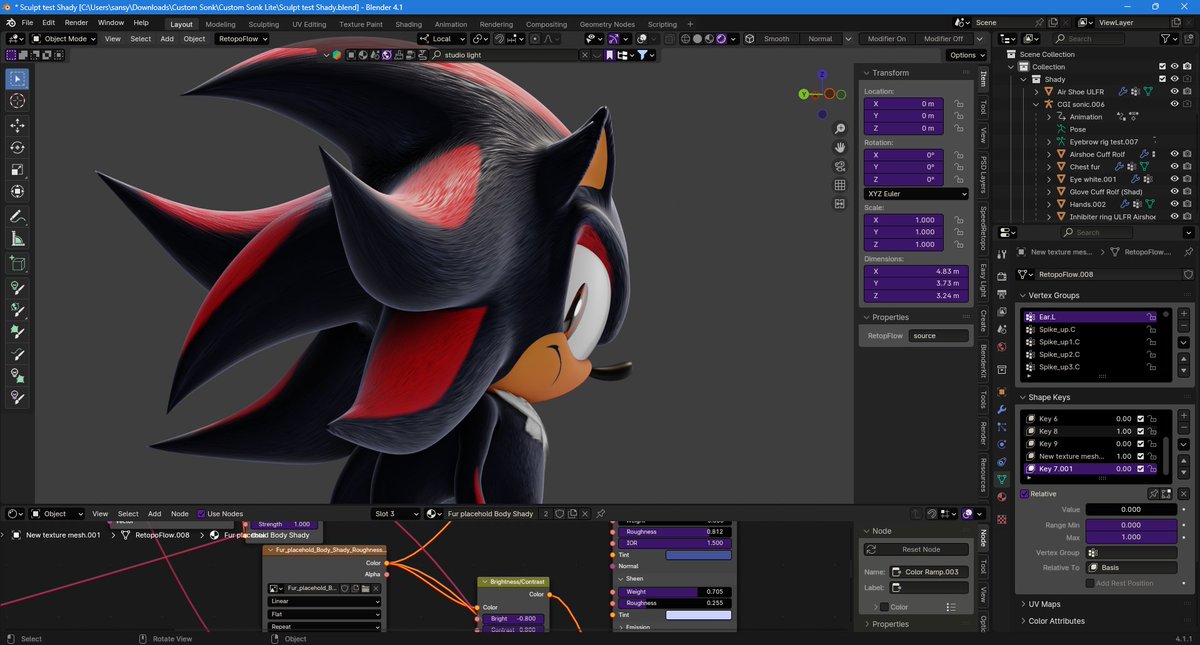Select the Select Box tool
Image resolution: width=1200 pixels, height=645 pixels.
(x=17, y=79)
